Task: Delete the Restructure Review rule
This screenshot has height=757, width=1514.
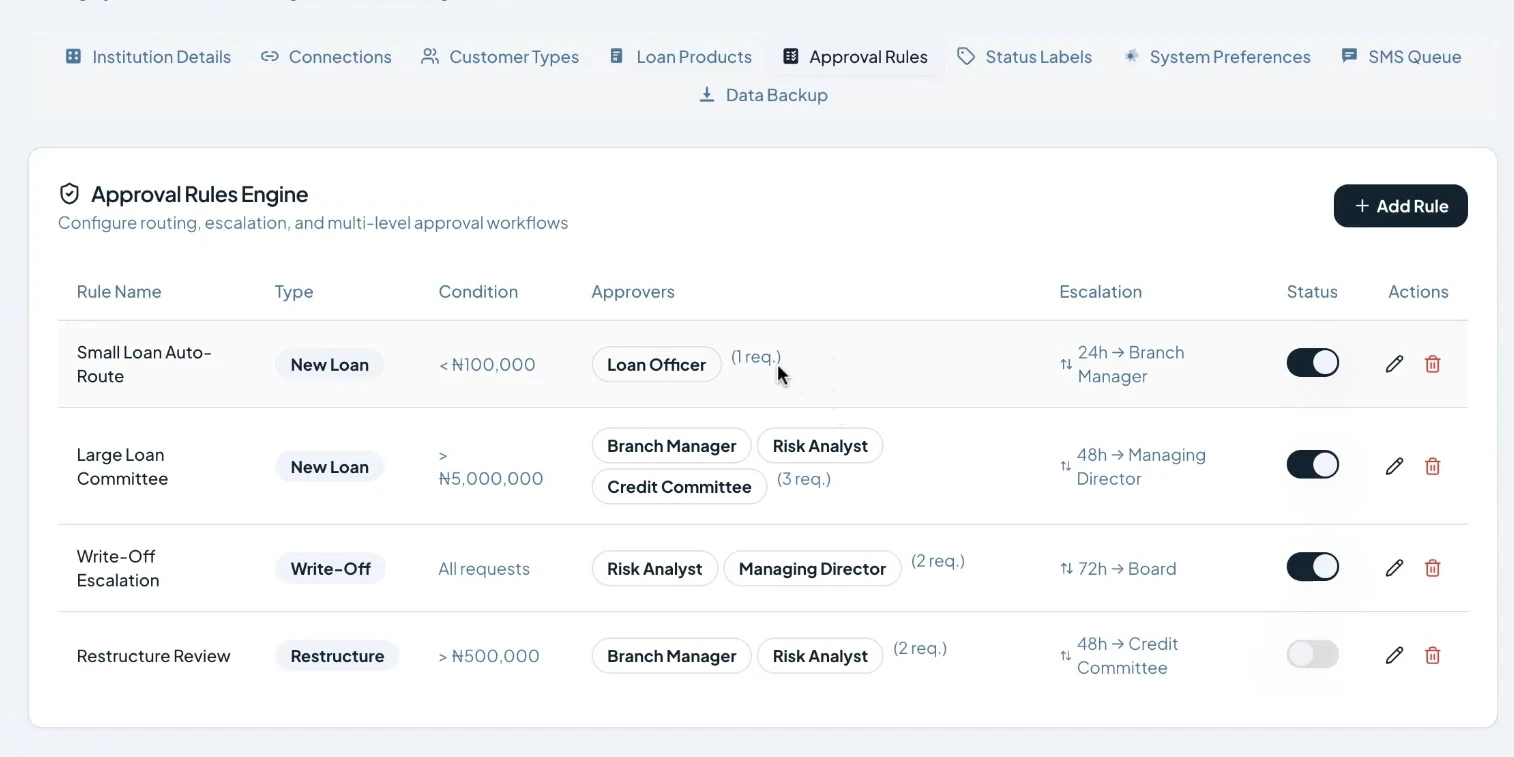Action: click(x=1432, y=655)
